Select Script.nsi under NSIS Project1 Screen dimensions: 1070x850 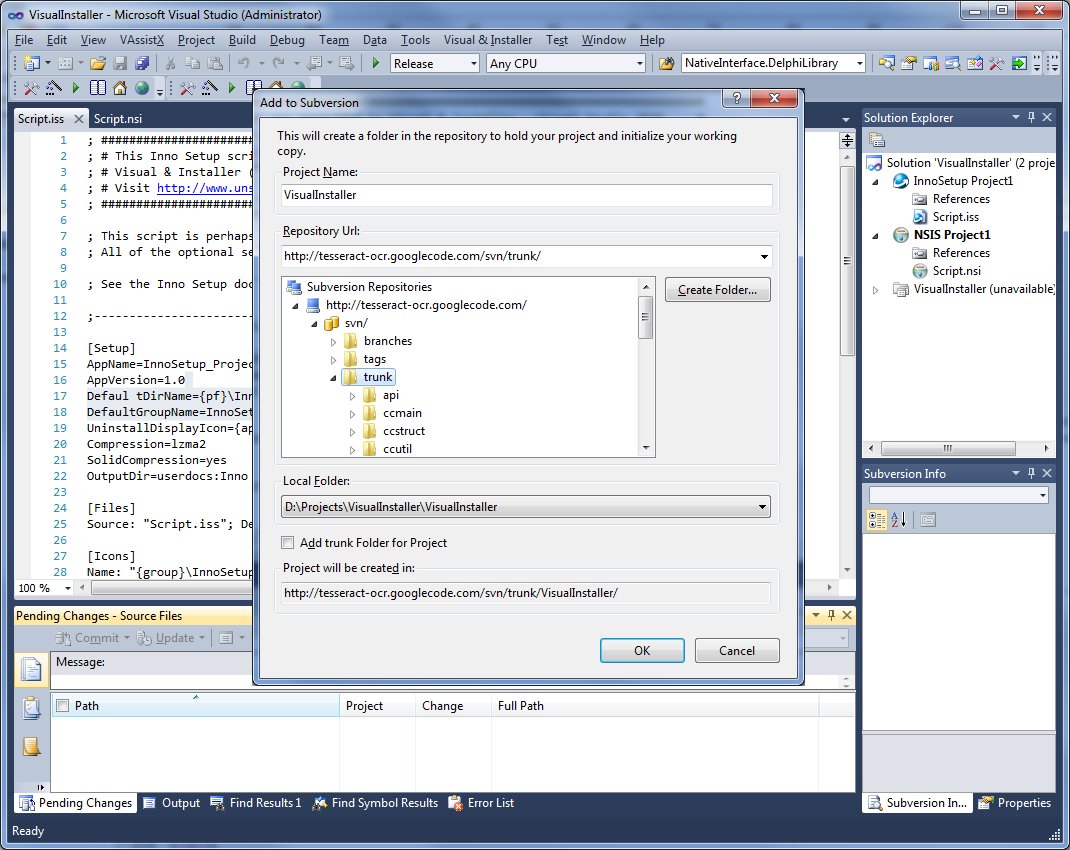pyautogui.click(x=957, y=271)
